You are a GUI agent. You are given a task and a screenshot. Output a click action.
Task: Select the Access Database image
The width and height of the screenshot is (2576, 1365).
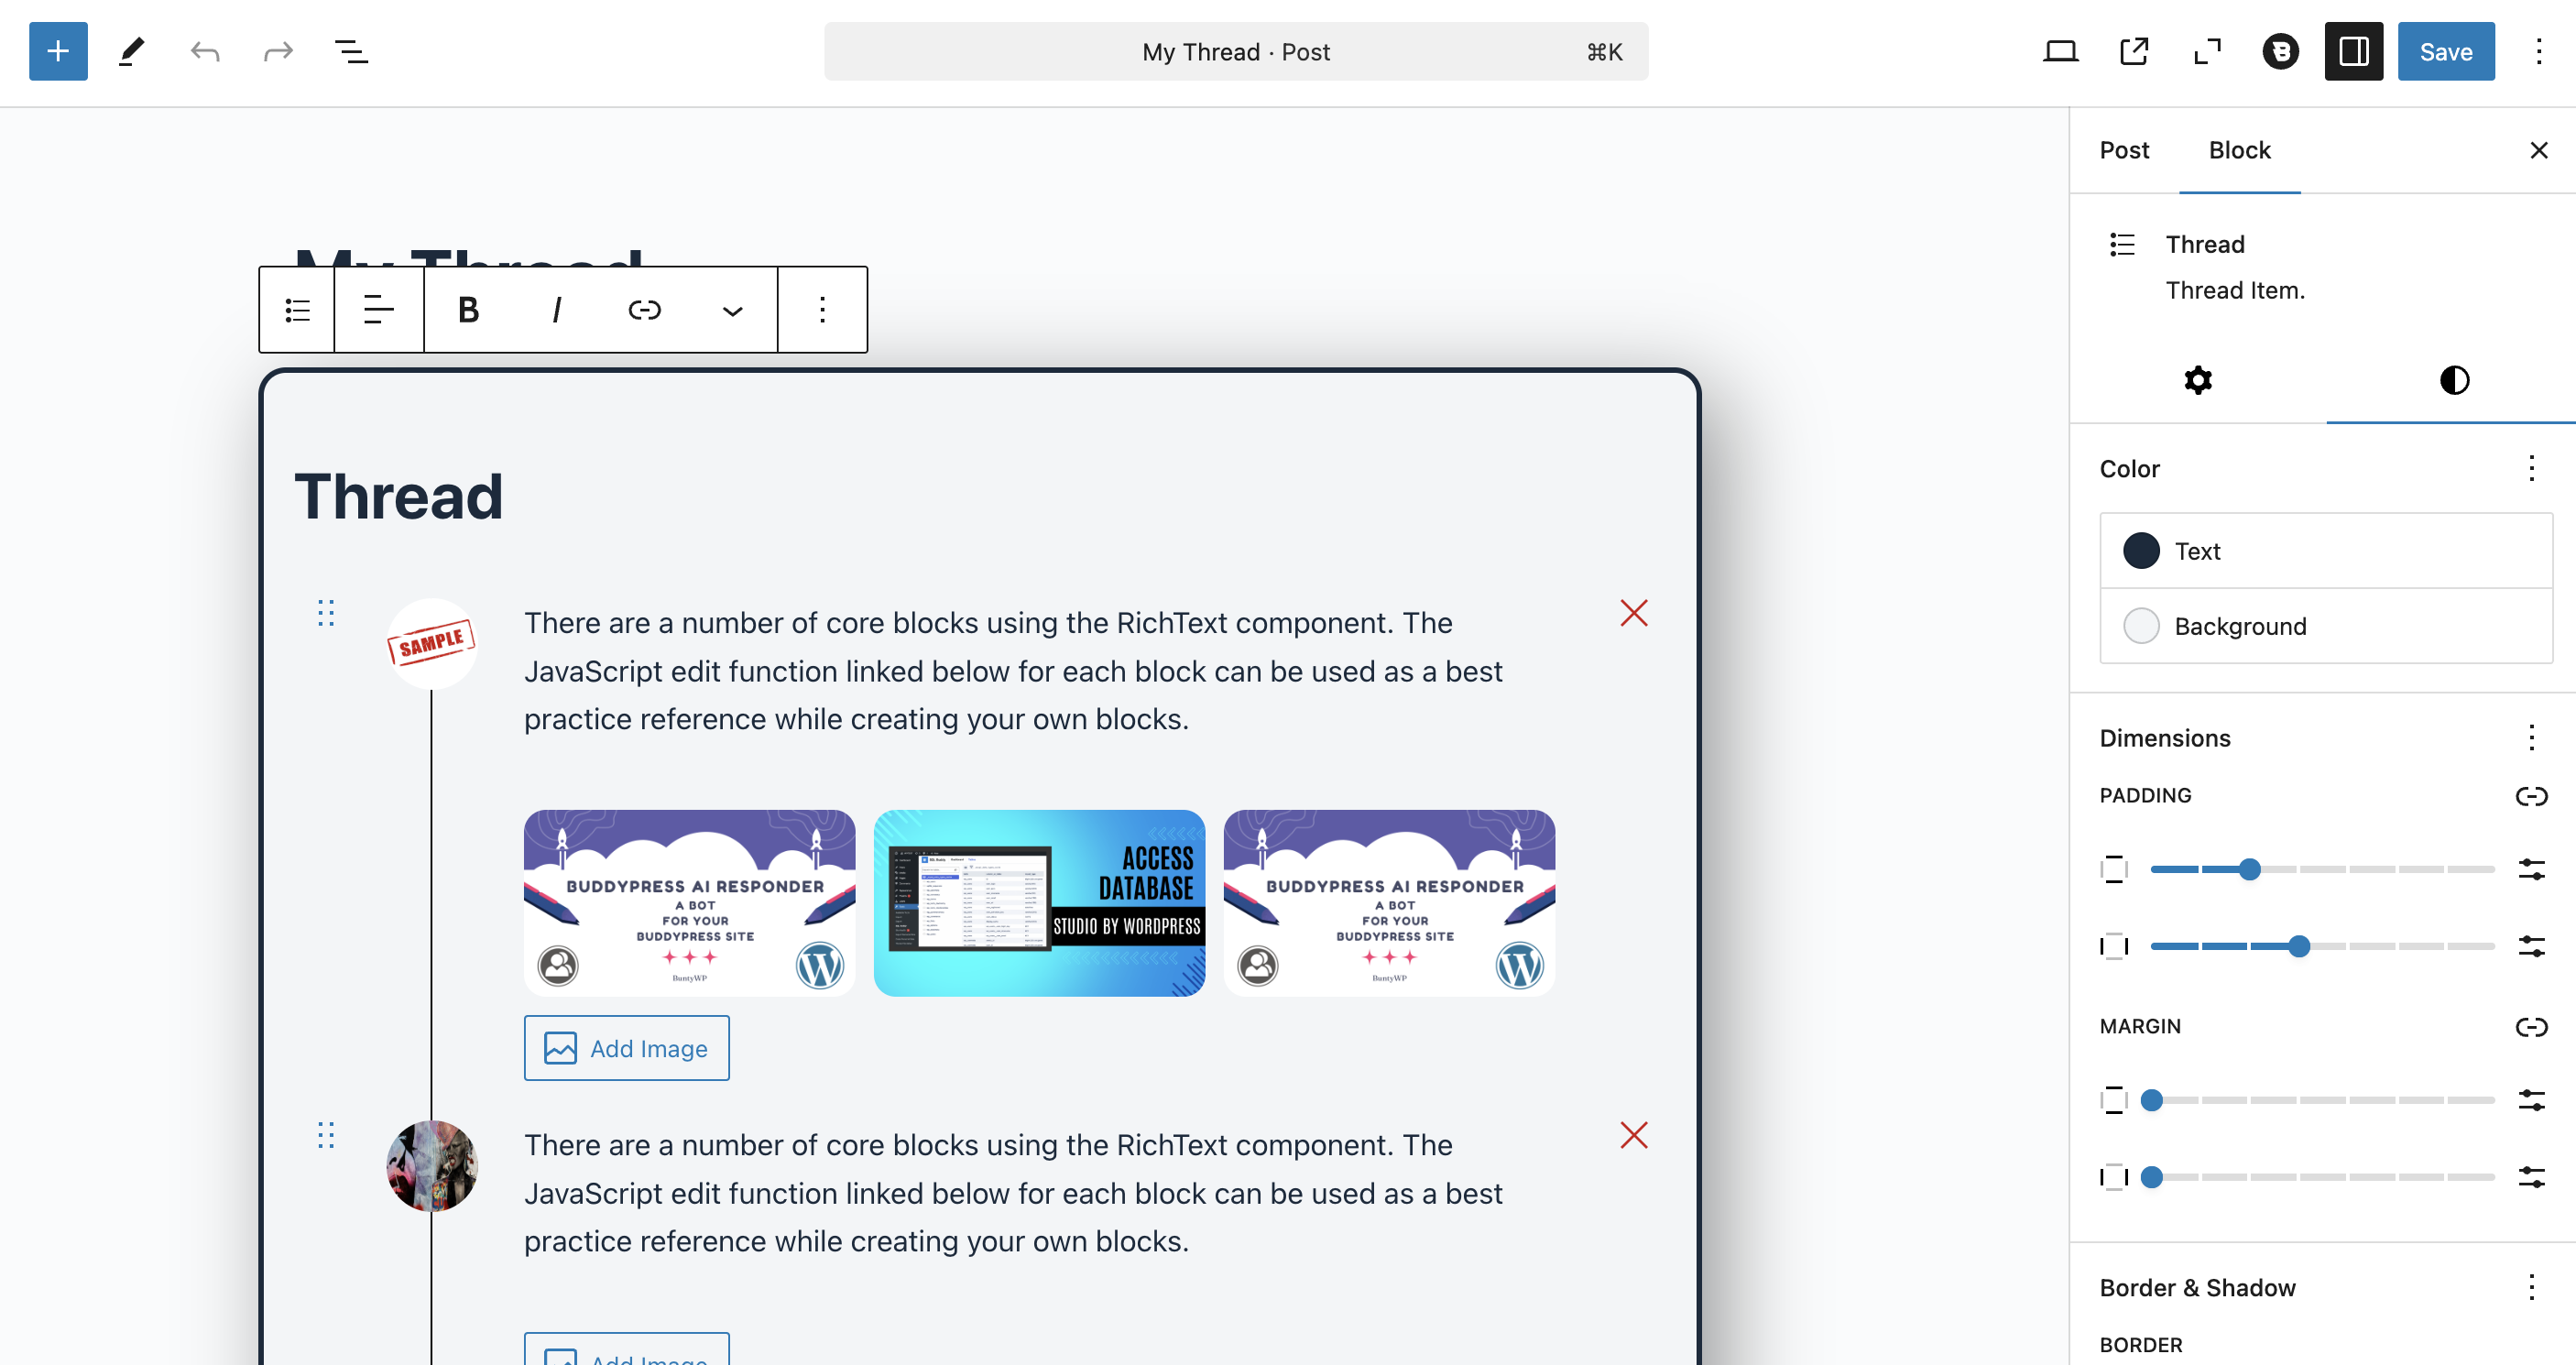click(x=1040, y=903)
